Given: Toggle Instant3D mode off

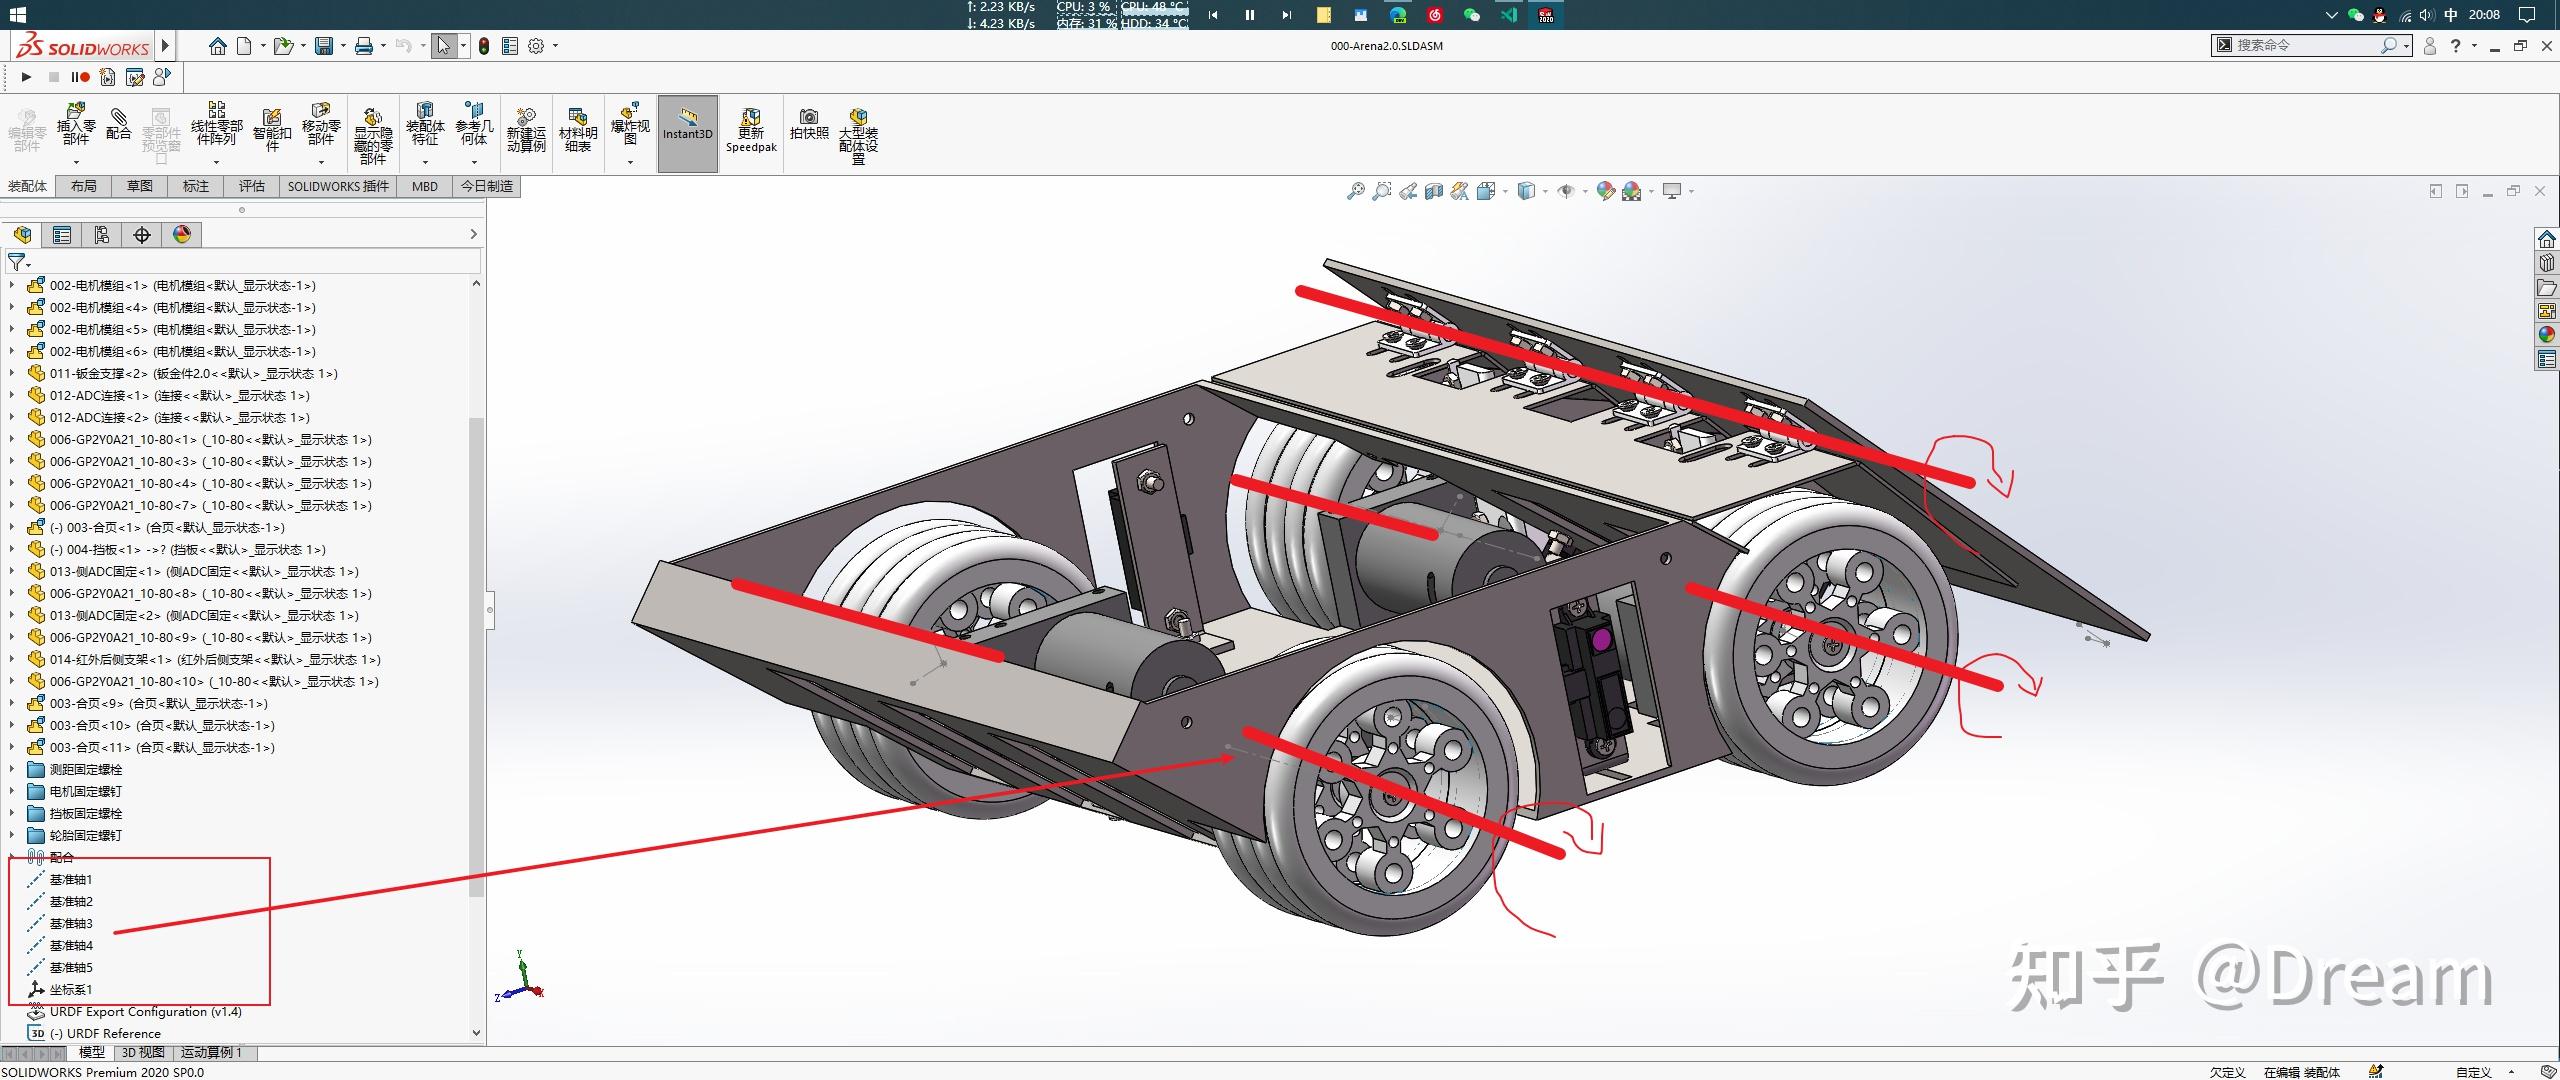Looking at the screenshot, I should tap(688, 130).
